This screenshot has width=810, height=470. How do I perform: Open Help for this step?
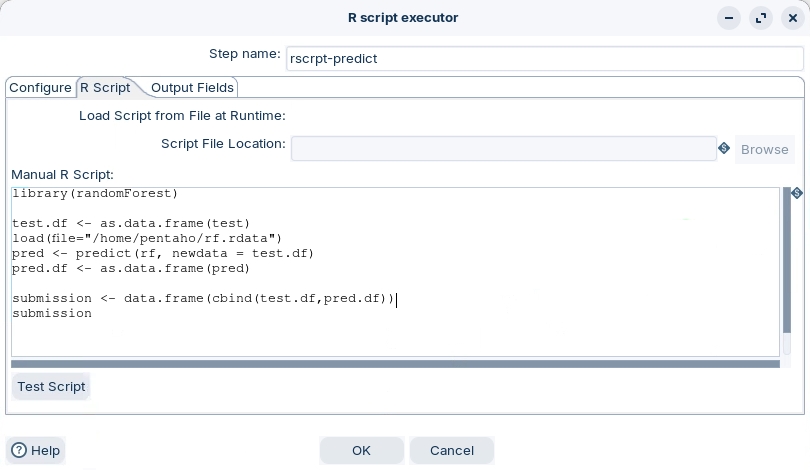36,450
